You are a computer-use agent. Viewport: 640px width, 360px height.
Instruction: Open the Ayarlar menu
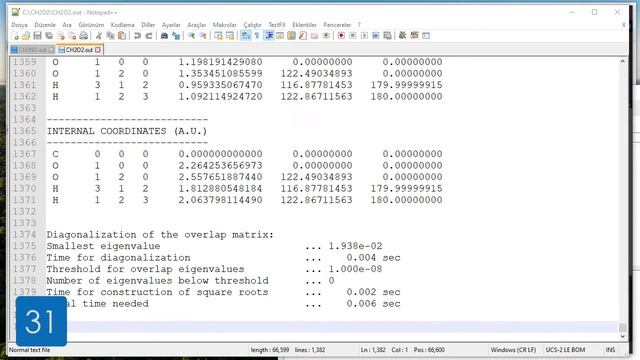(171, 25)
